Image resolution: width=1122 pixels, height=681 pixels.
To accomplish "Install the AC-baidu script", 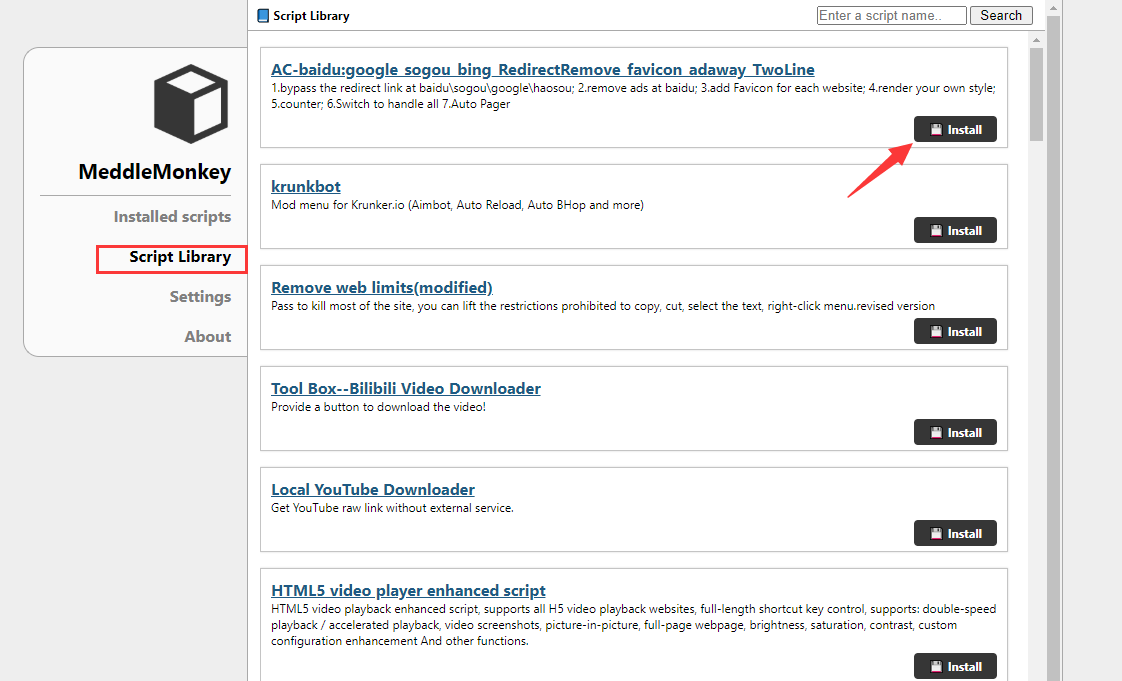I will pos(955,129).
